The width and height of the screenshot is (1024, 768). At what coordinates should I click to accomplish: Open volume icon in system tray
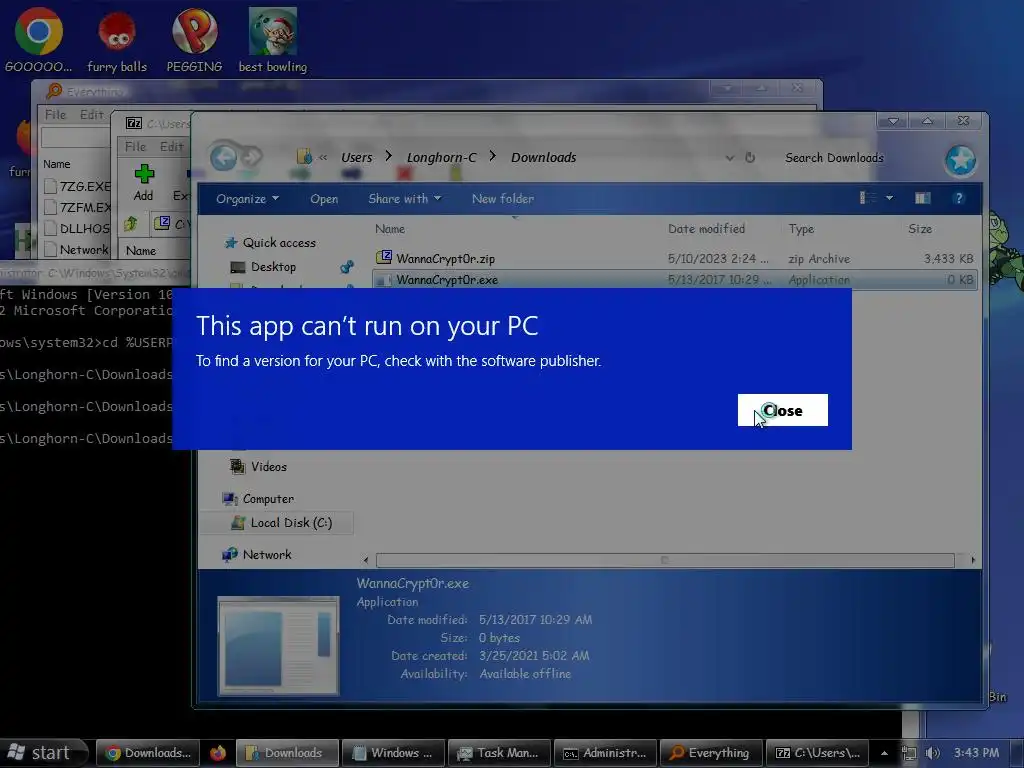[x=932, y=753]
